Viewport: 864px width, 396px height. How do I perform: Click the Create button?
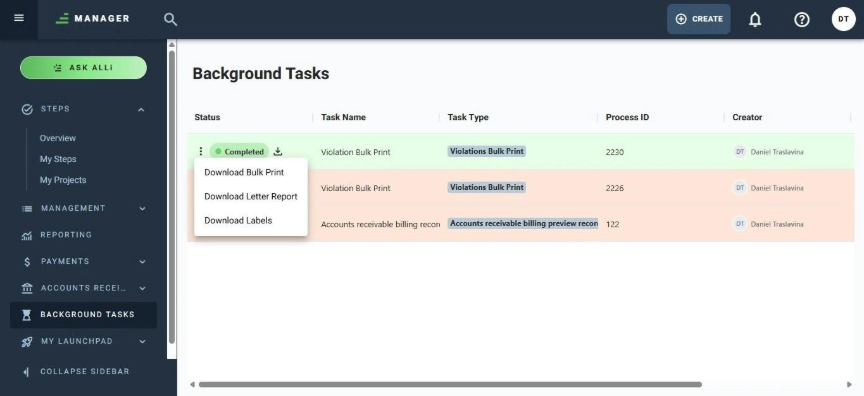coord(699,19)
